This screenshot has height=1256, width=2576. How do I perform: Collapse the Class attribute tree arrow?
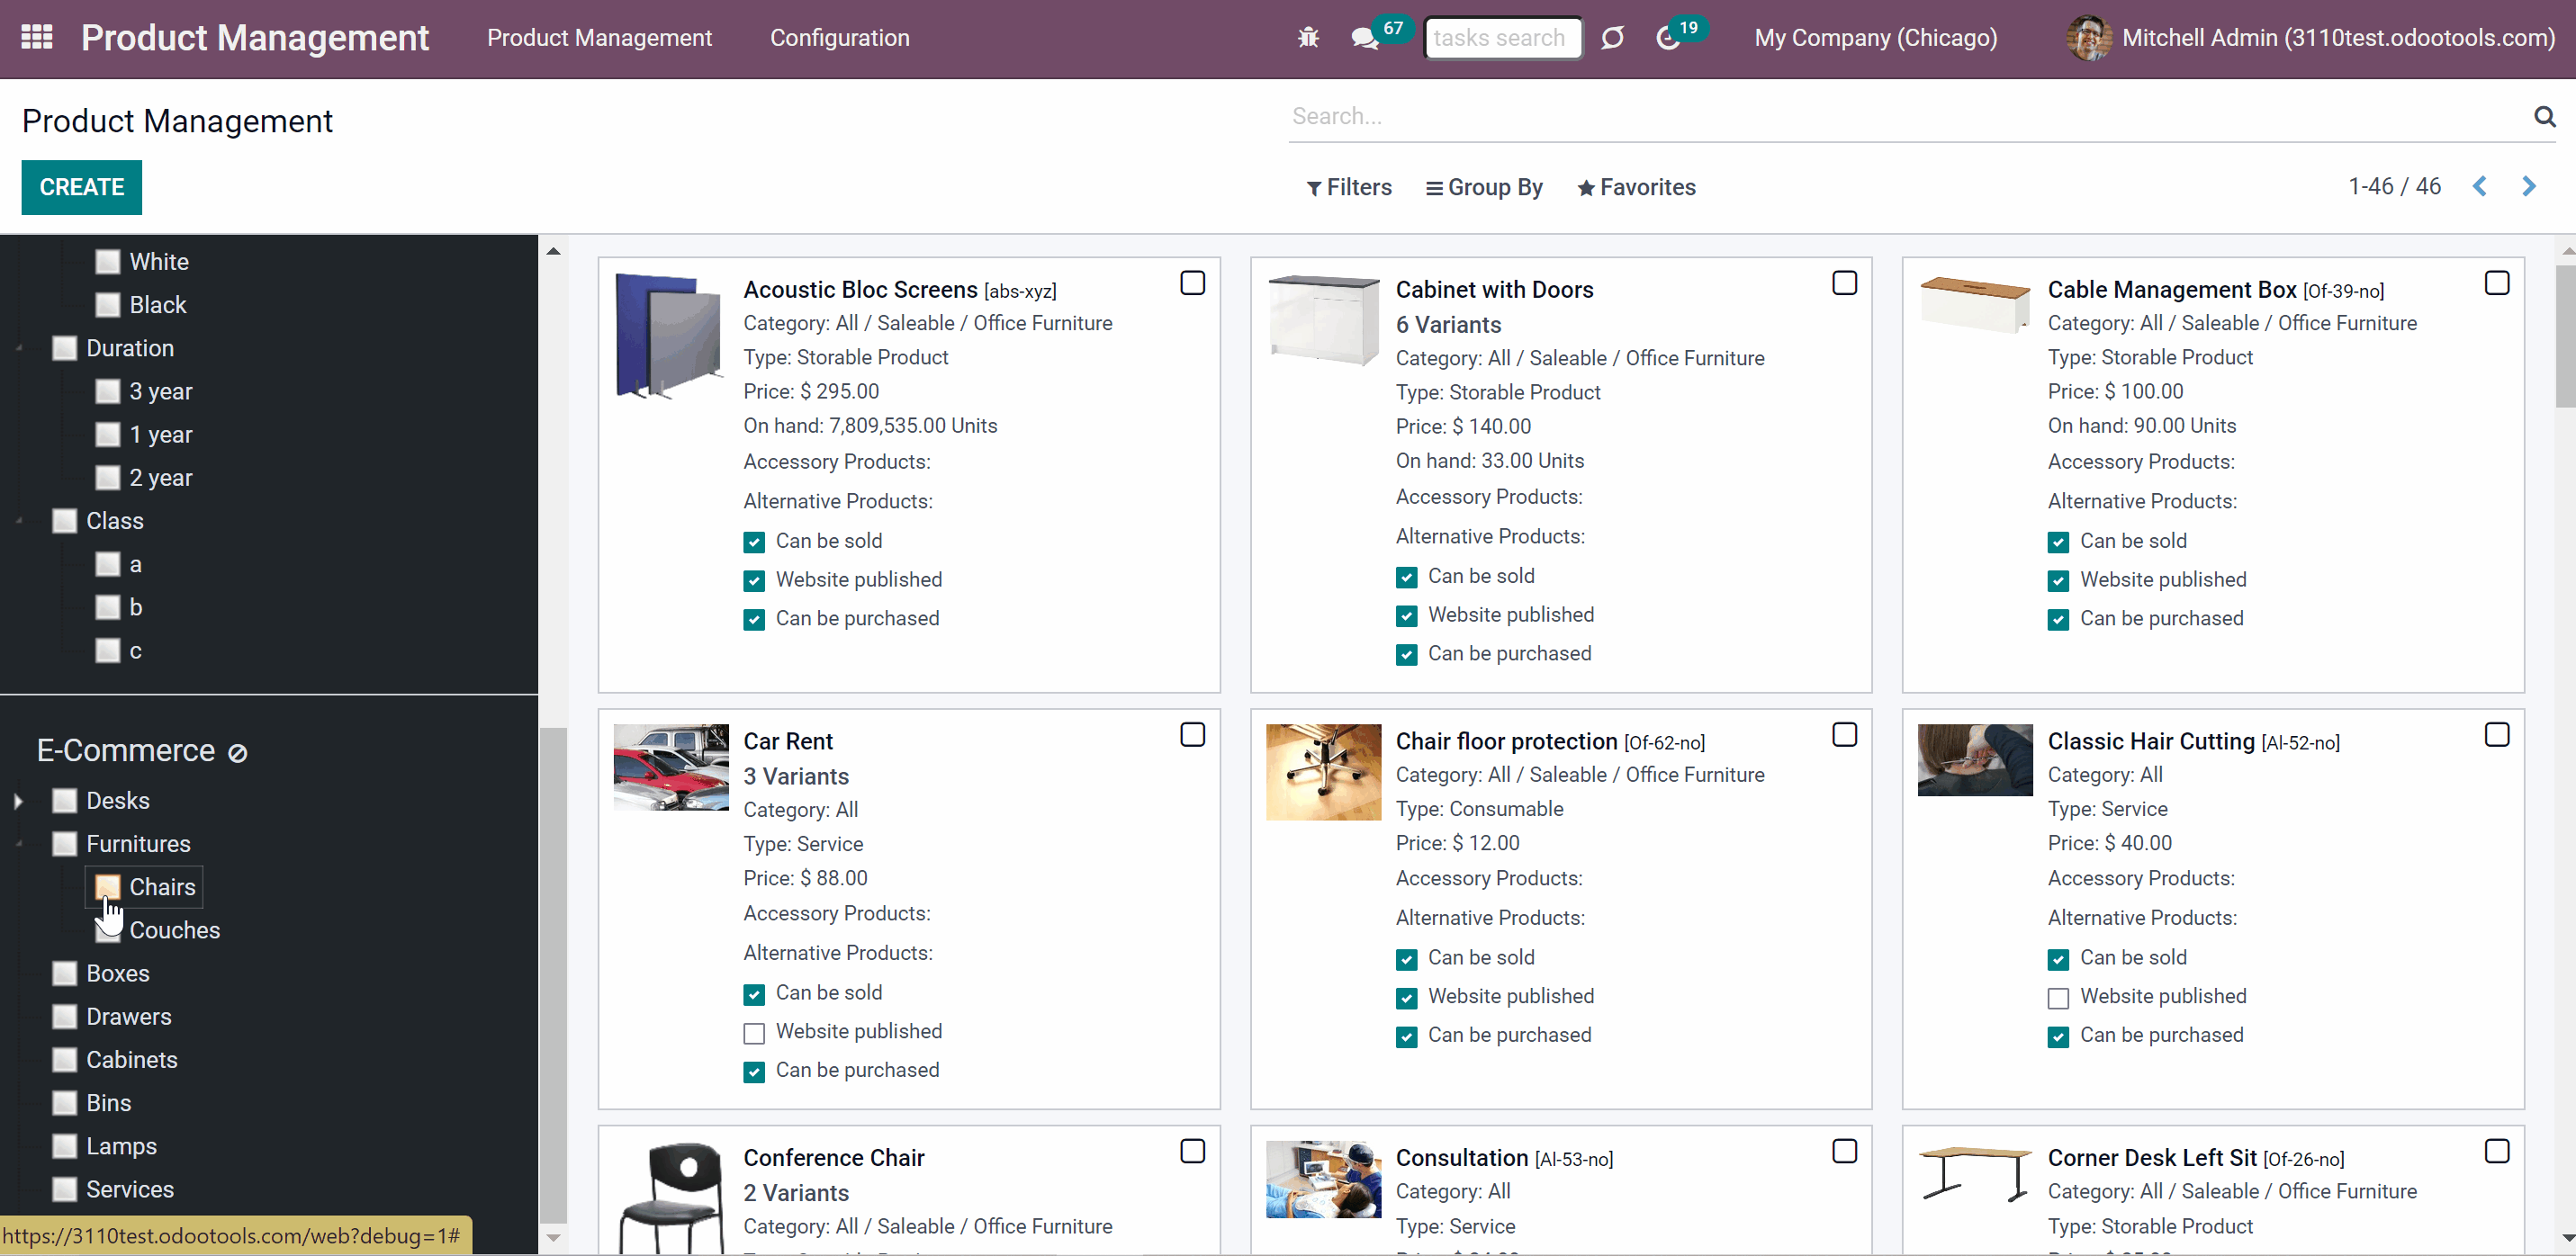coord(19,521)
